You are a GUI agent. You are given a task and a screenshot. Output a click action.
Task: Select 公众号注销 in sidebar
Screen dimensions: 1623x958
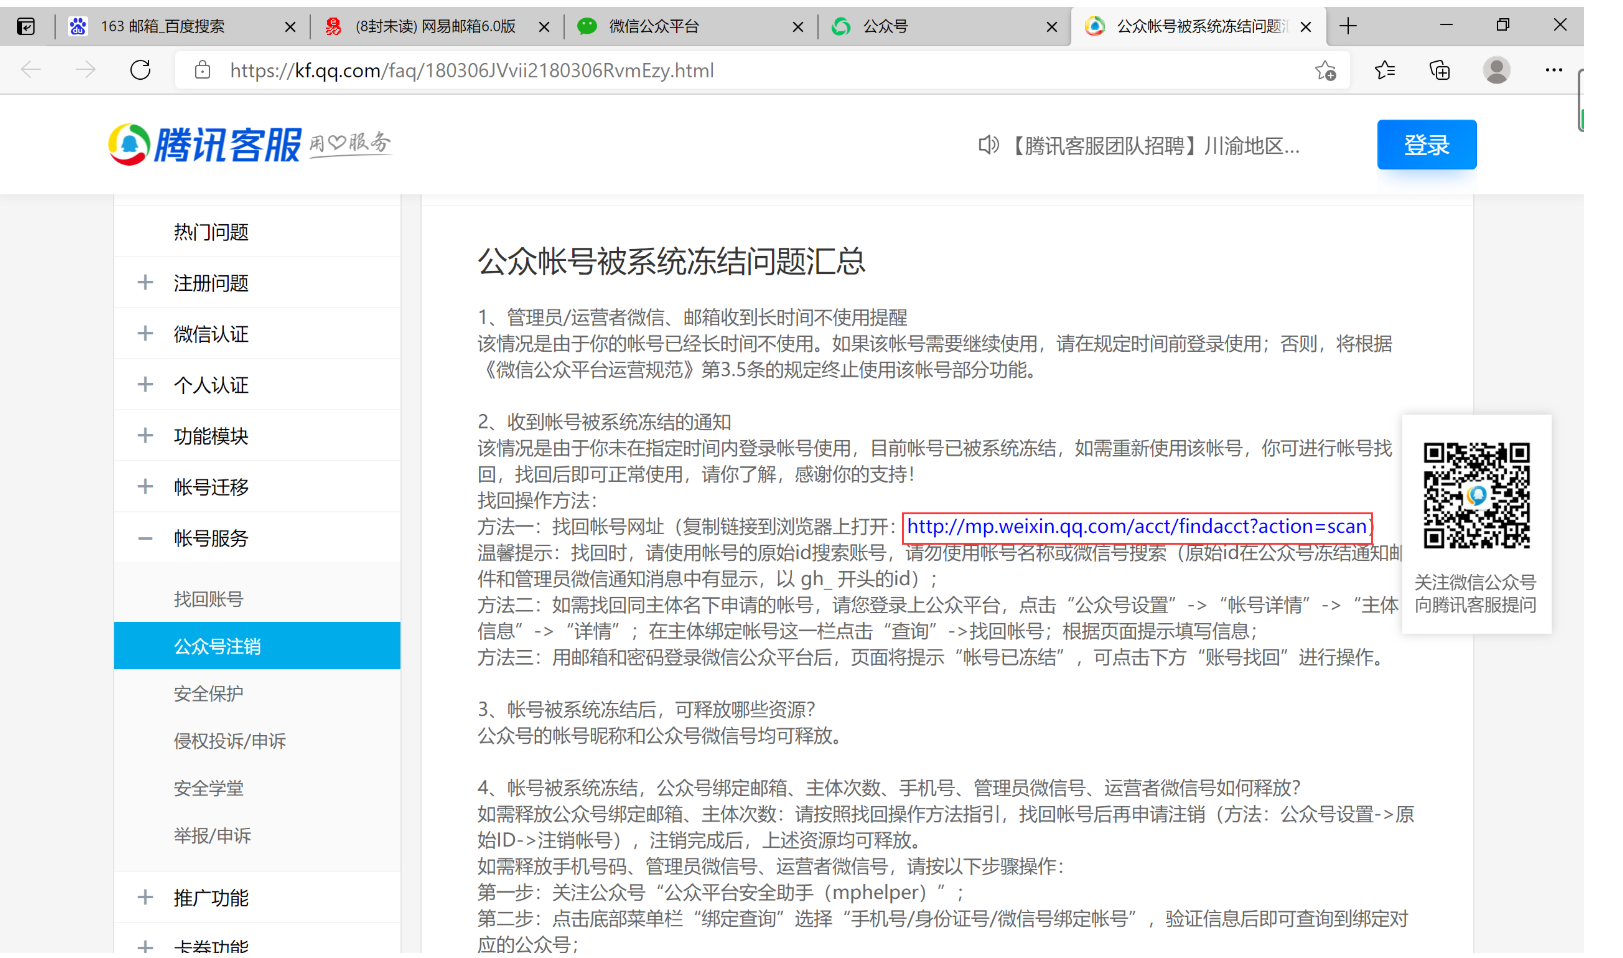(257, 646)
